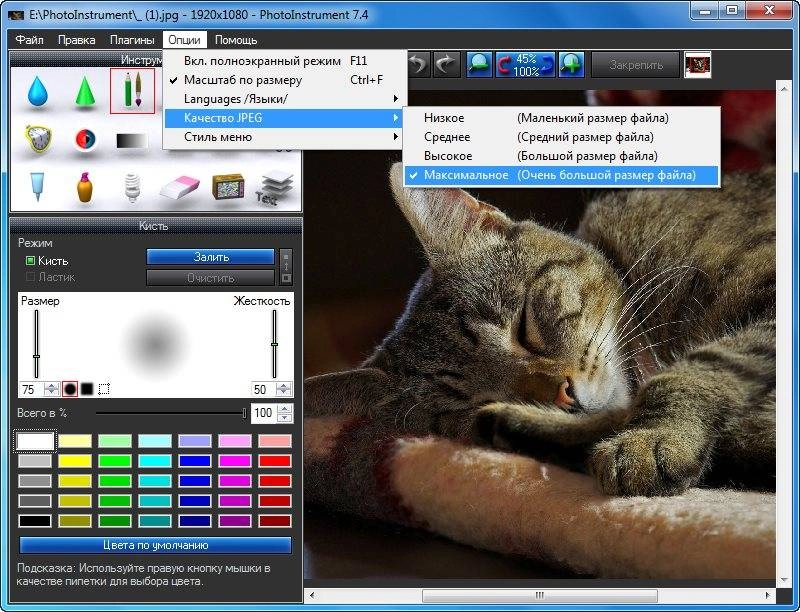The width and height of the screenshot is (800, 612).
Task: Expand the Стиль меню submenu
Action: tap(285, 137)
